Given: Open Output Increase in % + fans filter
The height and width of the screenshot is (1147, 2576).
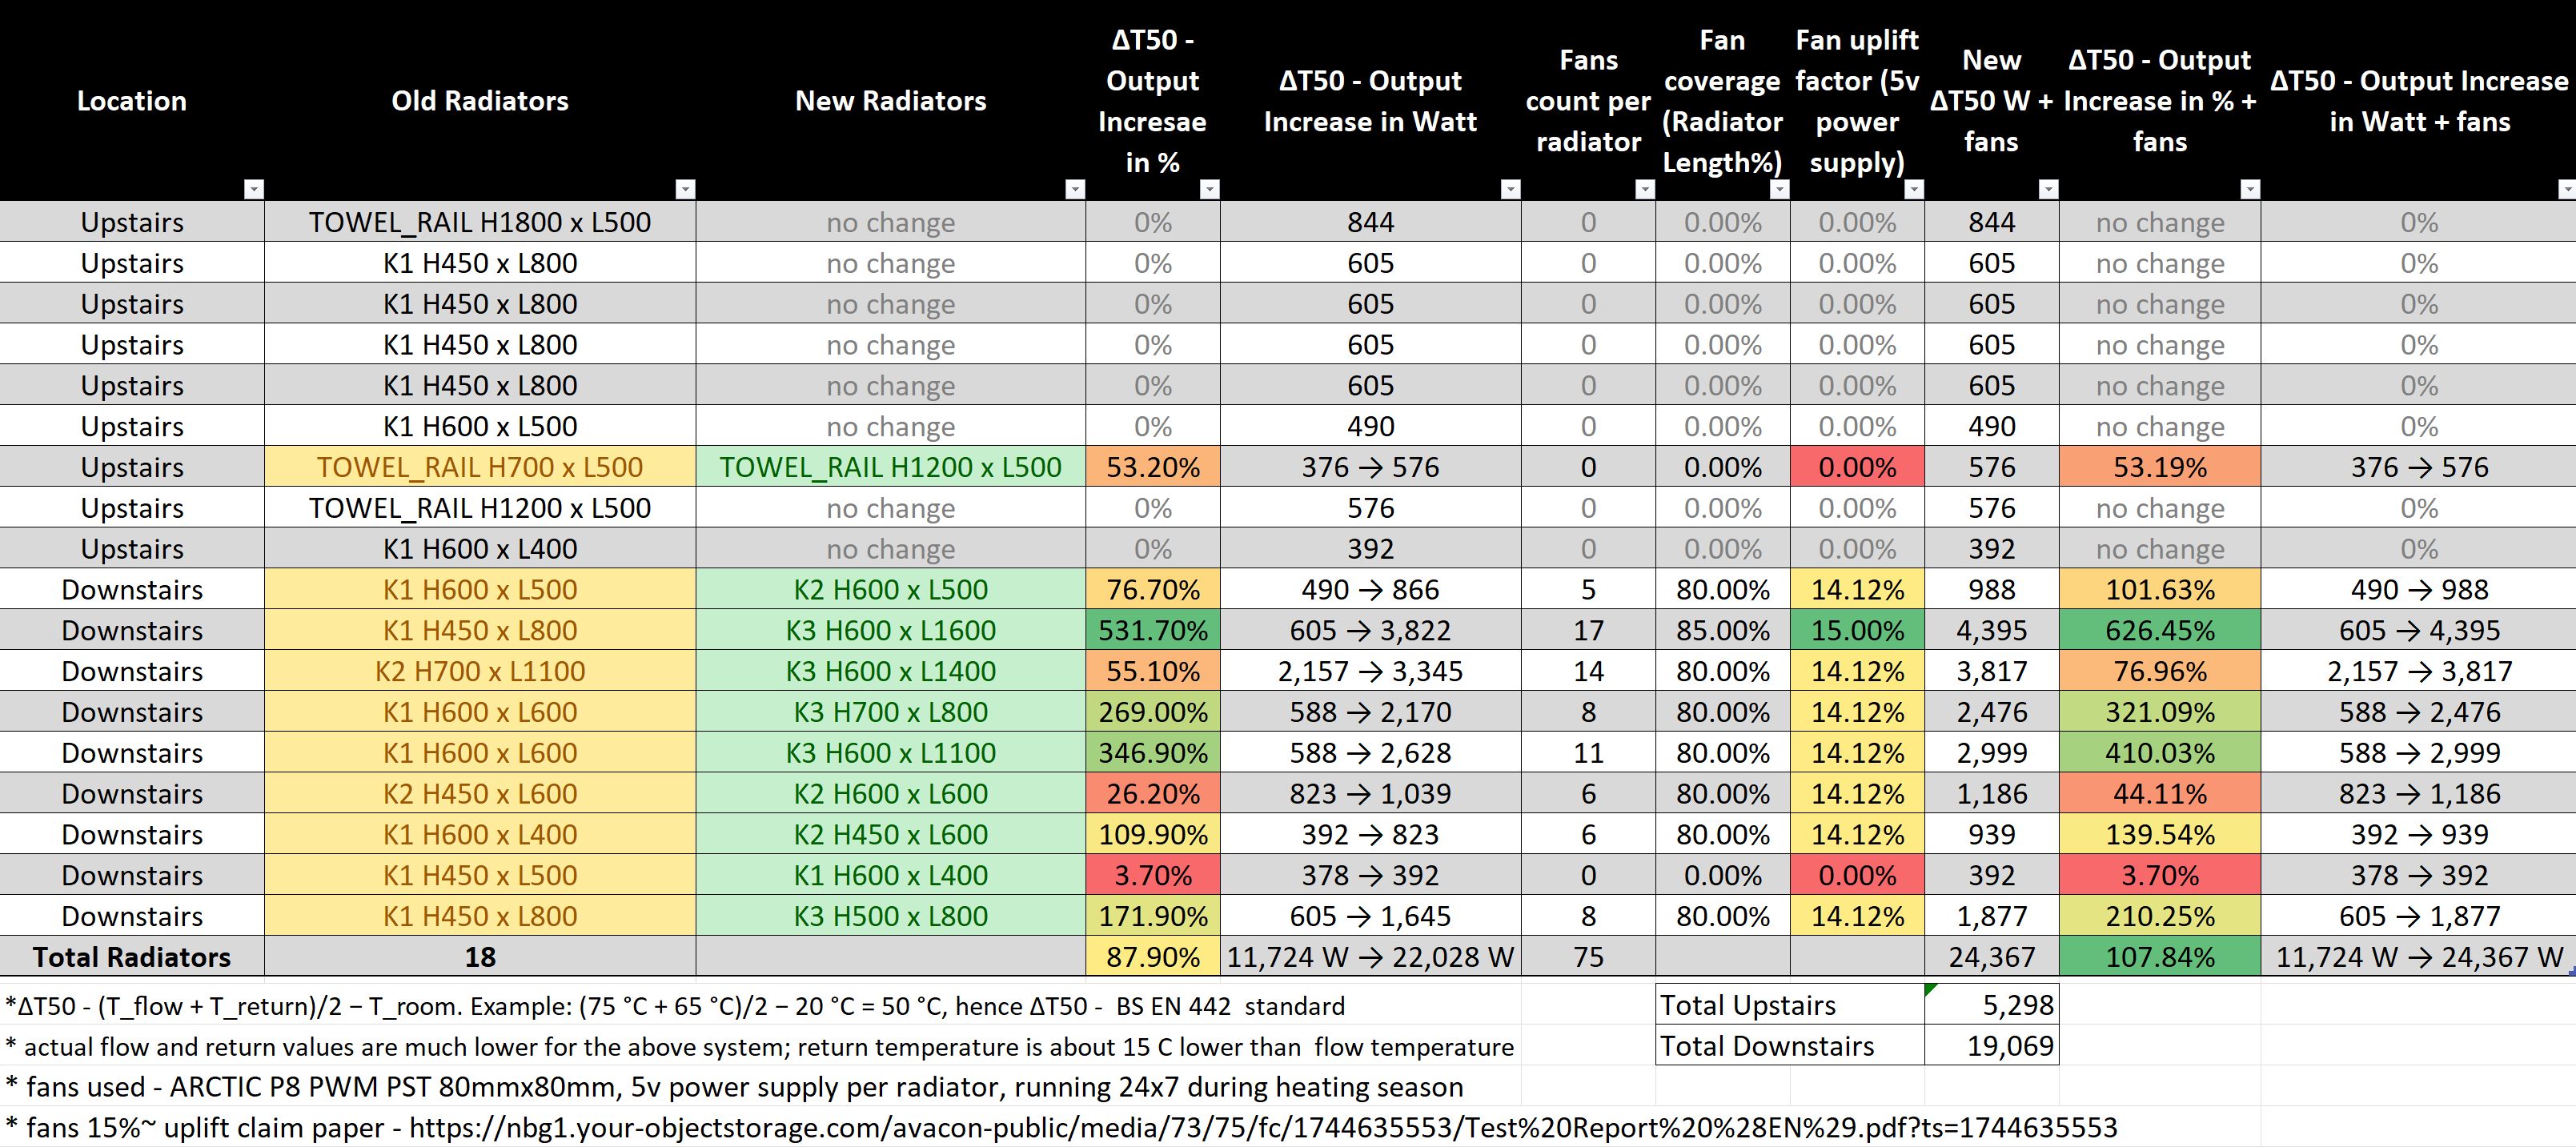Looking at the screenshot, I should point(2250,189).
